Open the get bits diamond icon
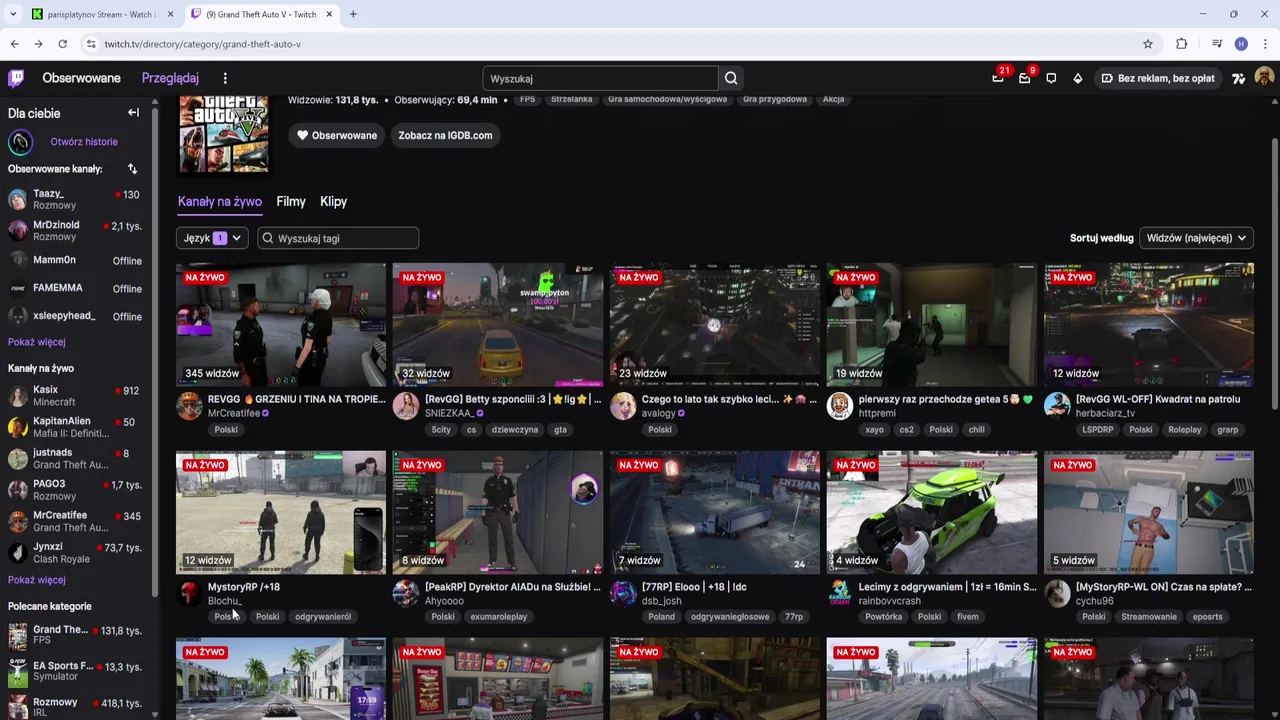Viewport: 1280px width, 720px height. 1077,78
